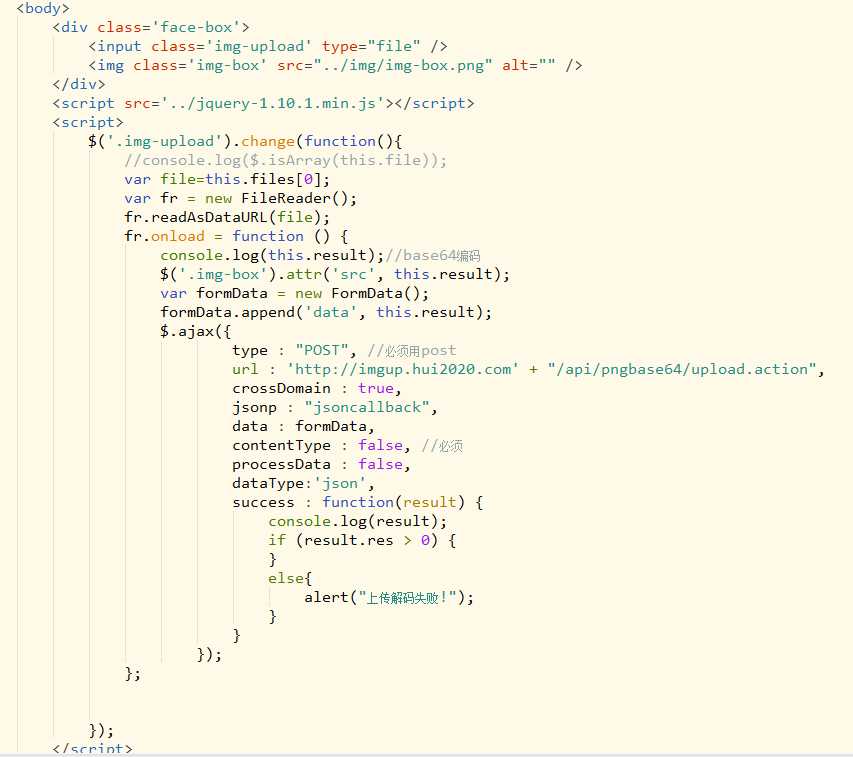This screenshot has width=853, height=757.
Task: Click the console.log(result) line
Action: click(357, 521)
